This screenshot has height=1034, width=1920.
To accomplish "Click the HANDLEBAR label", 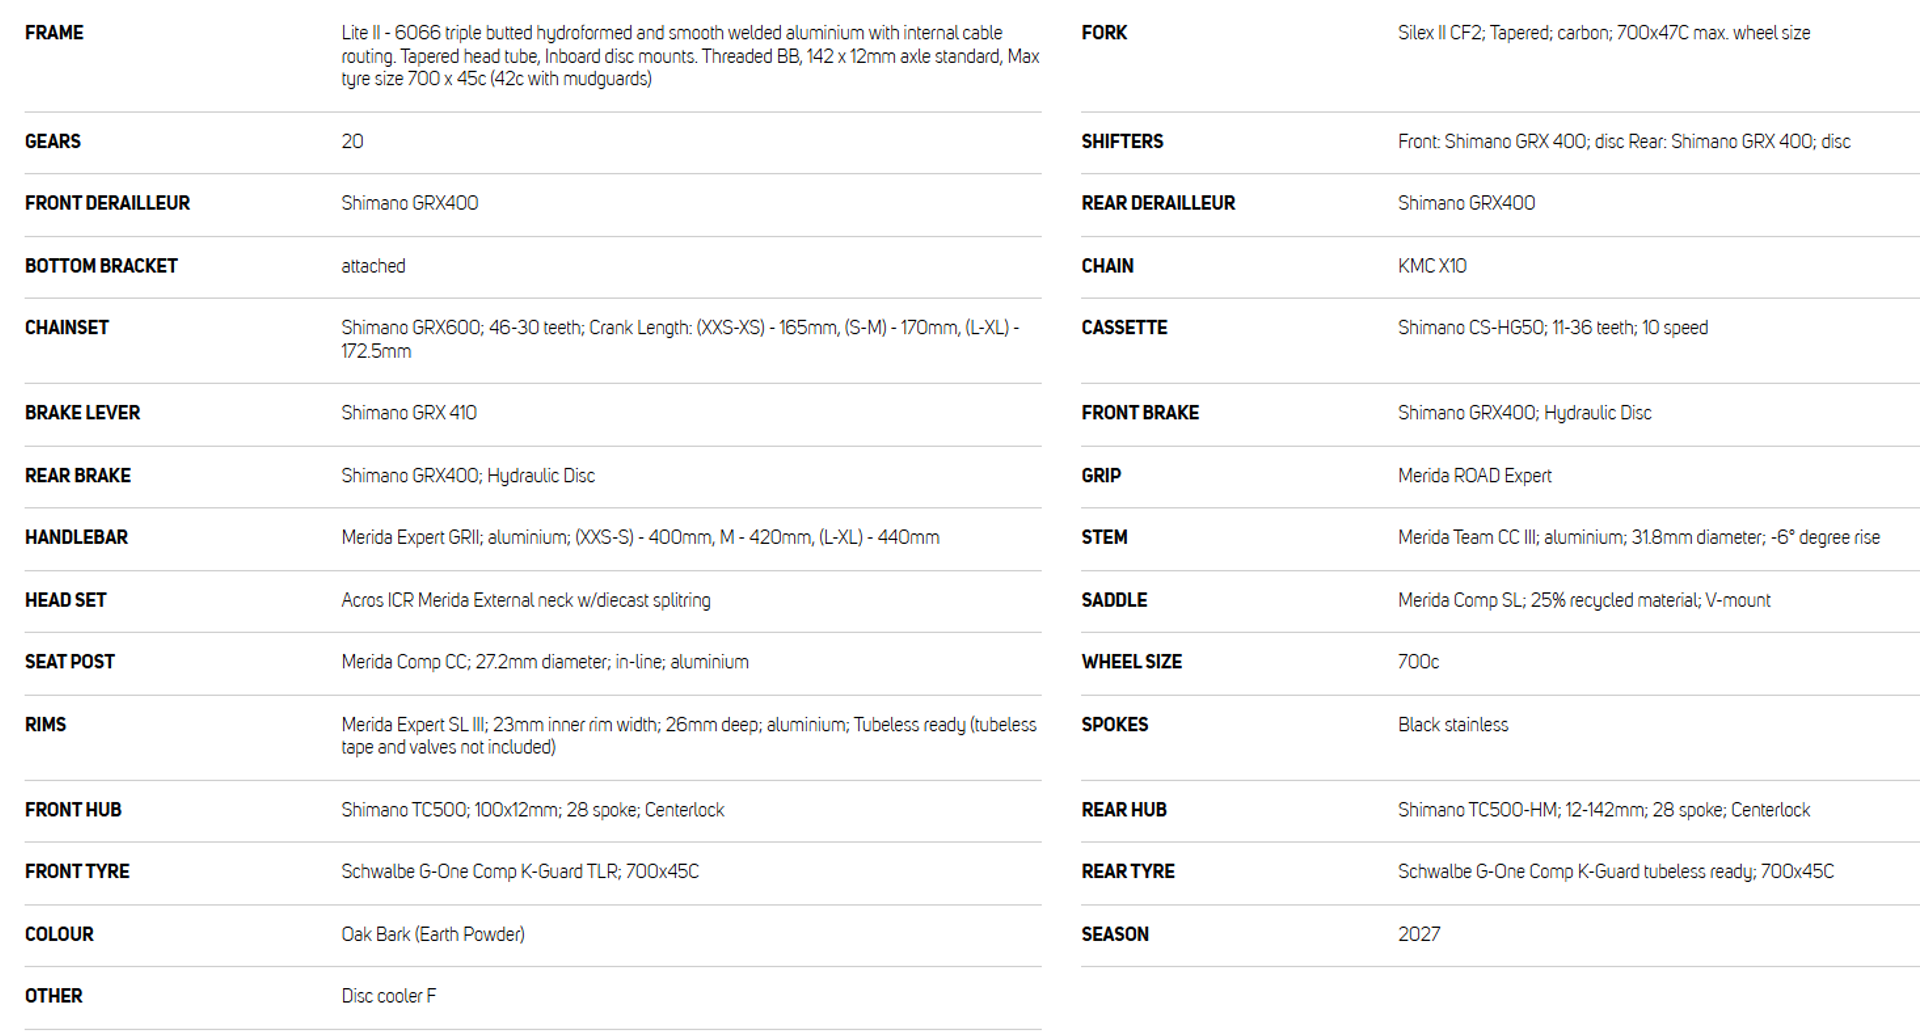I will pyautogui.click(x=76, y=538).
